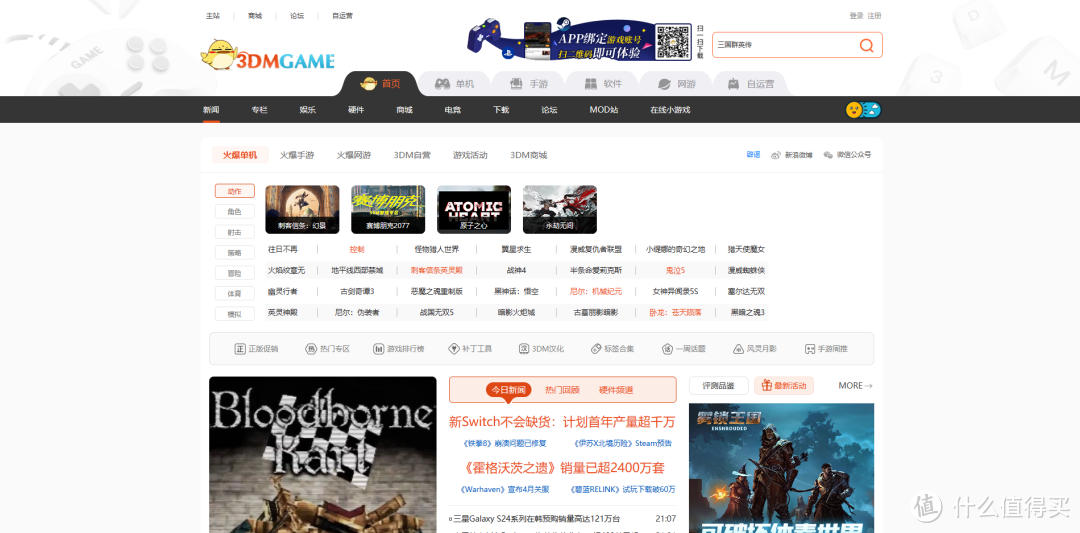The width and height of the screenshot is (1080, 533).
Task: Open MOD站 in the dark nav bar
Action: (604, 110)
